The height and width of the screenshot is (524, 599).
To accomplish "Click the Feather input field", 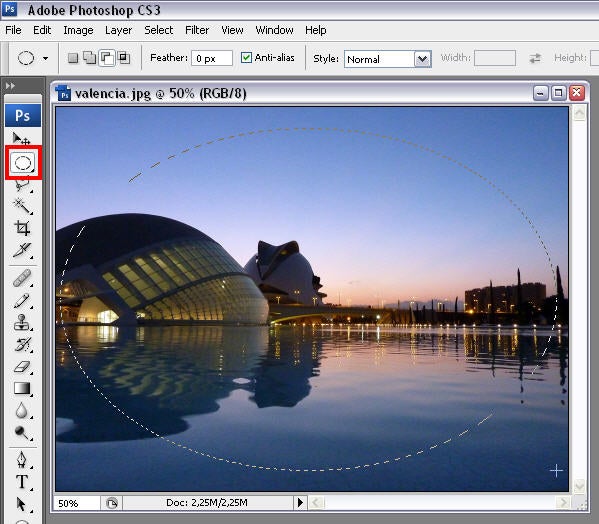I will (x=212, y=58).
